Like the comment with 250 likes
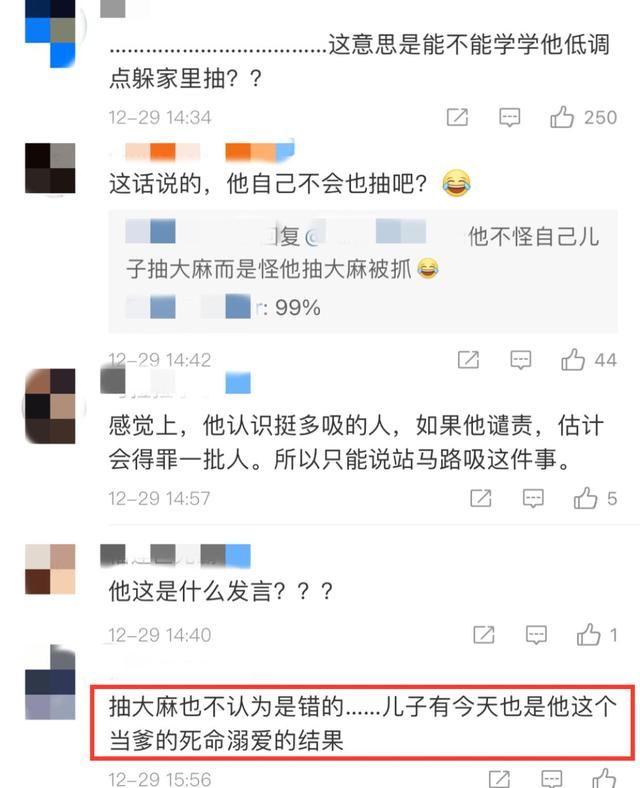 pos(562,117)
